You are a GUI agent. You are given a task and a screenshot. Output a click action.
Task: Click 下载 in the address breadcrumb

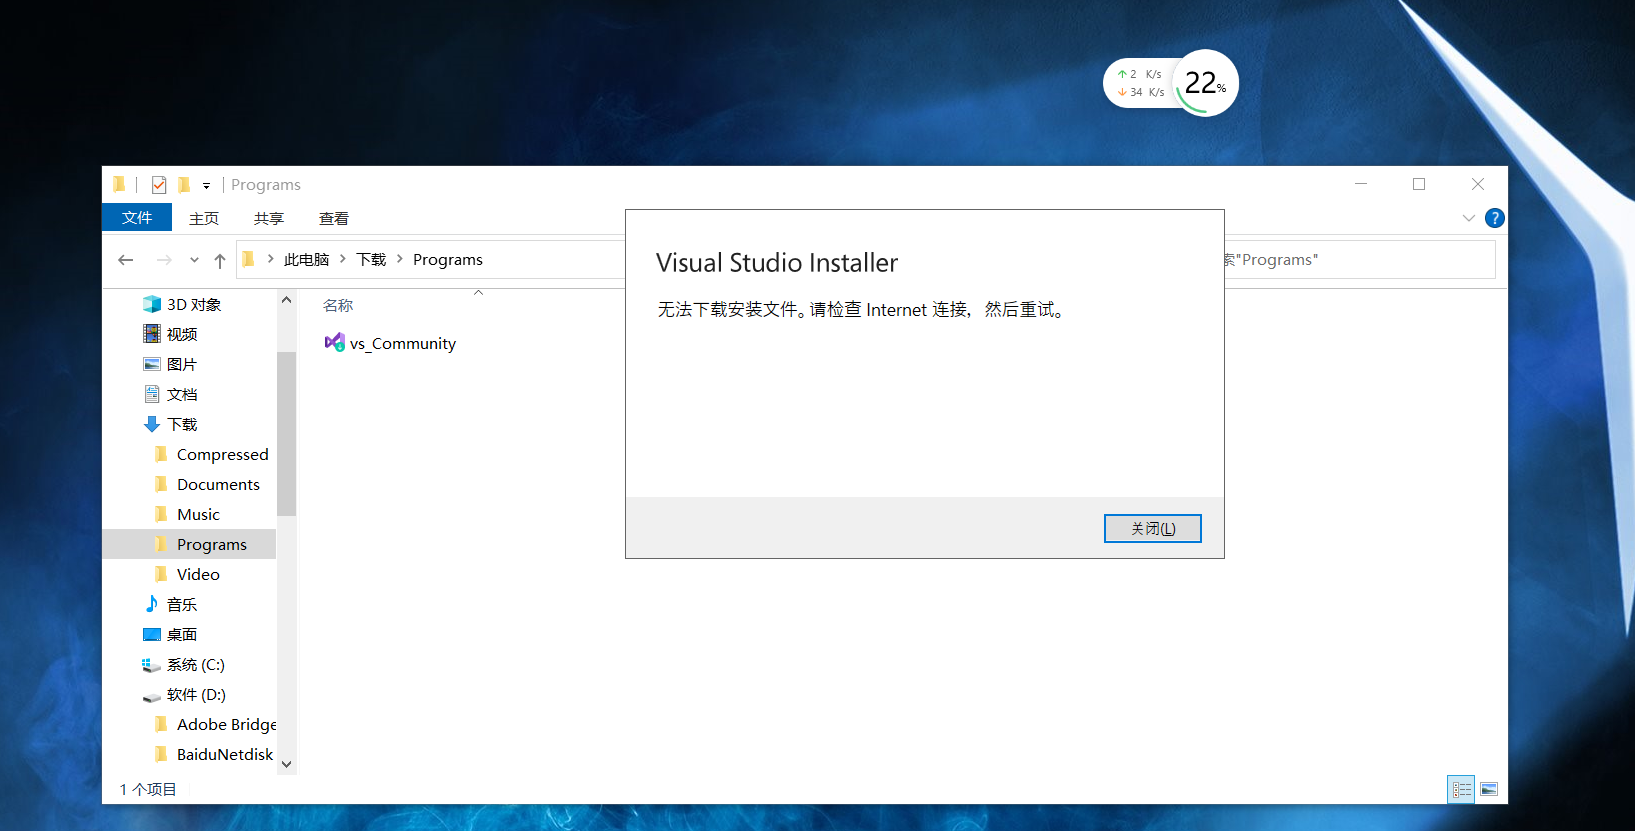tap(371, 260)
